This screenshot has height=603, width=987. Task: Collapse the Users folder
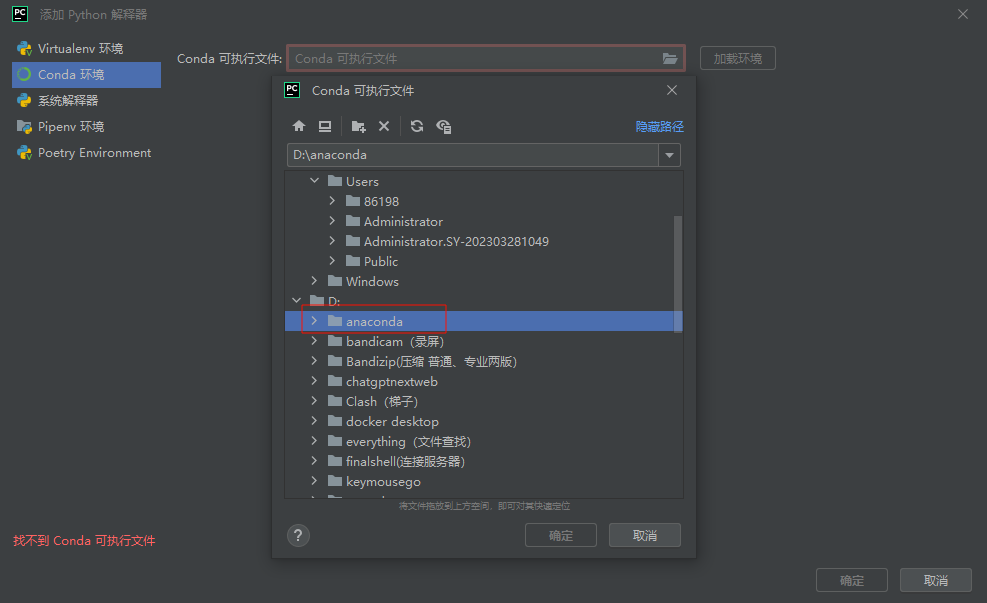tap(315, 181)
